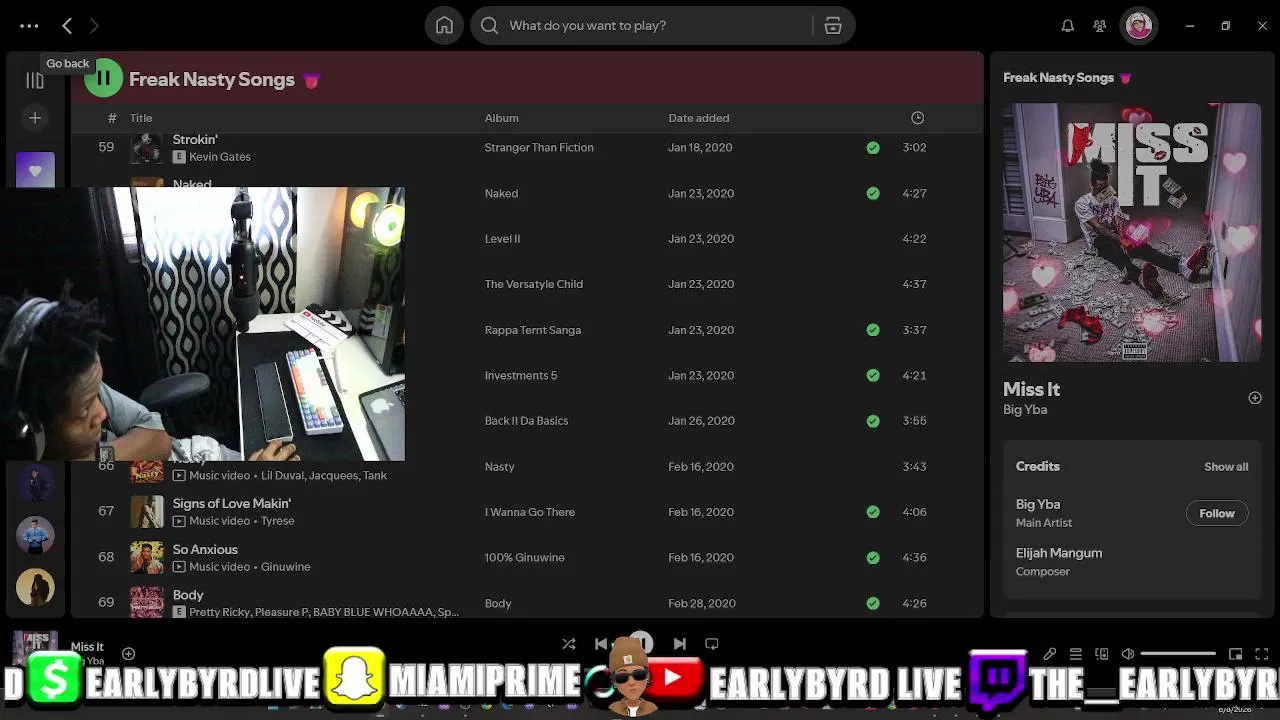Add now-playing Miss It to Liked Songs

[x=128, y=654]
